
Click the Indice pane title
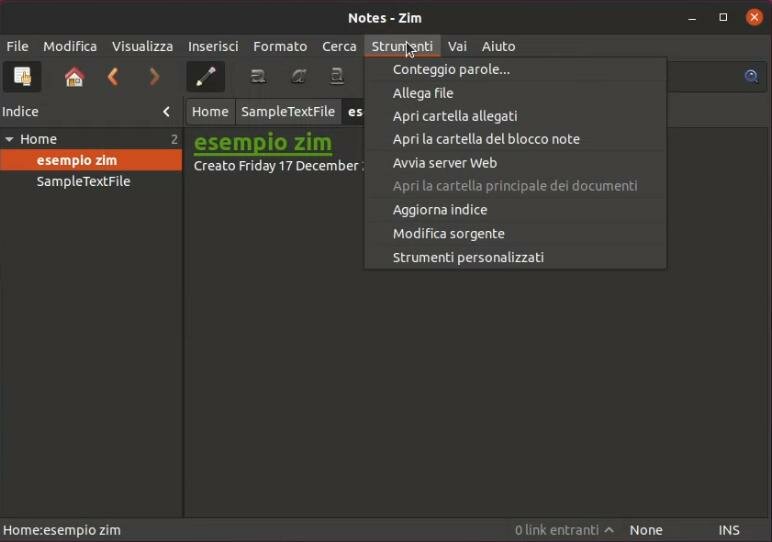tap(20, 112)
